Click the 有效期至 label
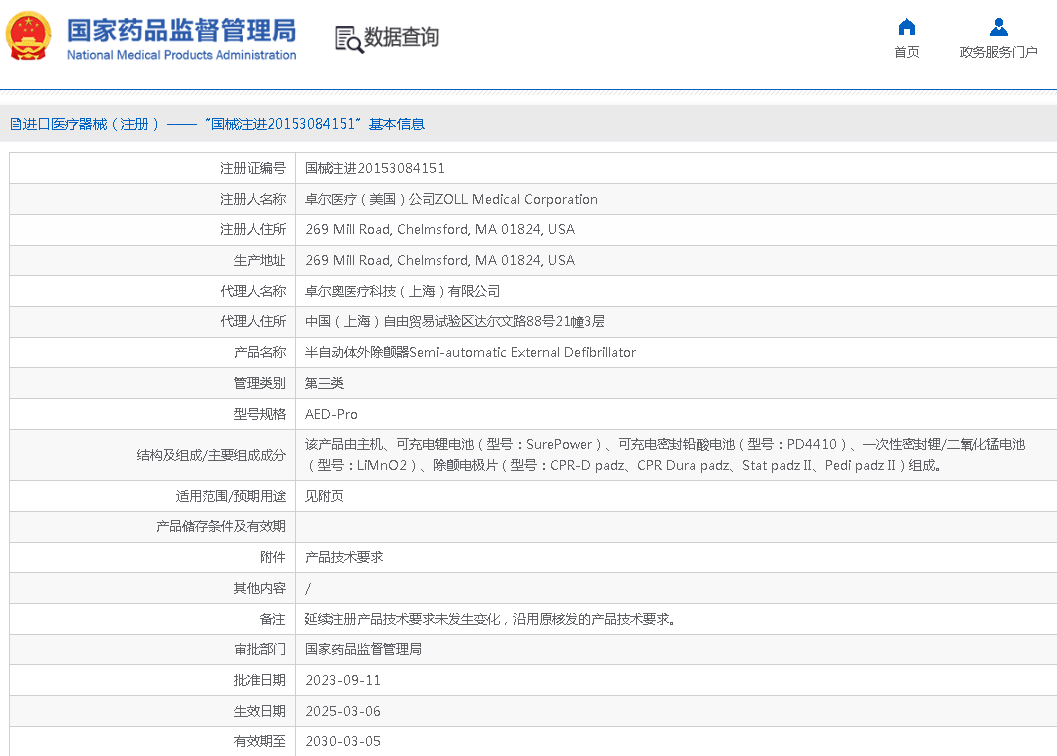 (260, 741)
